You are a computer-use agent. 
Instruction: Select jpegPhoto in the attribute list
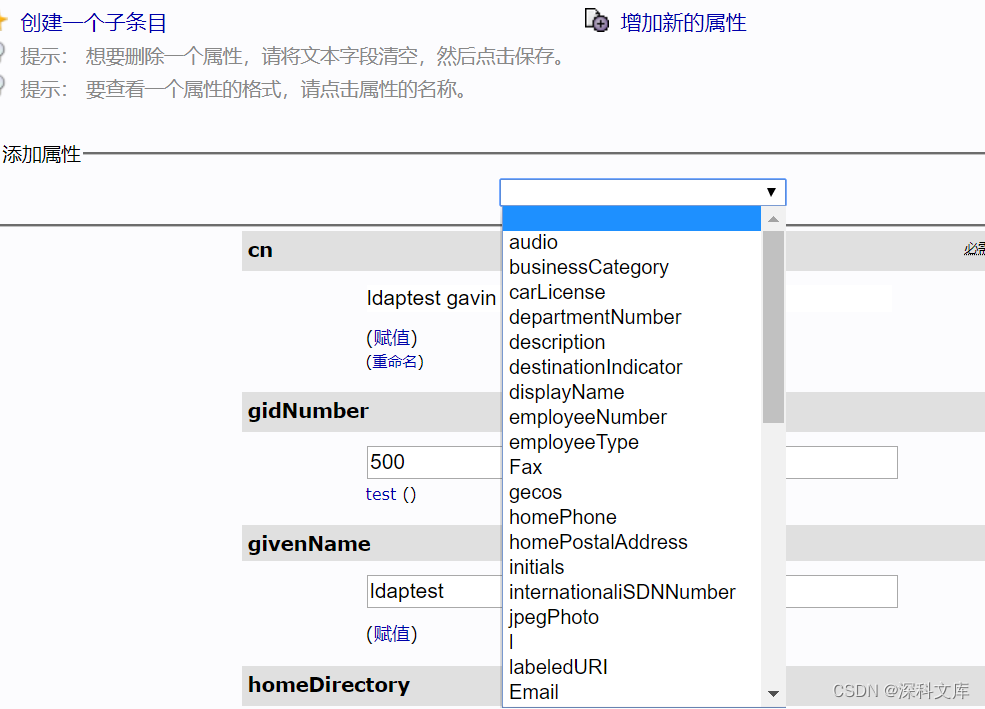point(553,617)
